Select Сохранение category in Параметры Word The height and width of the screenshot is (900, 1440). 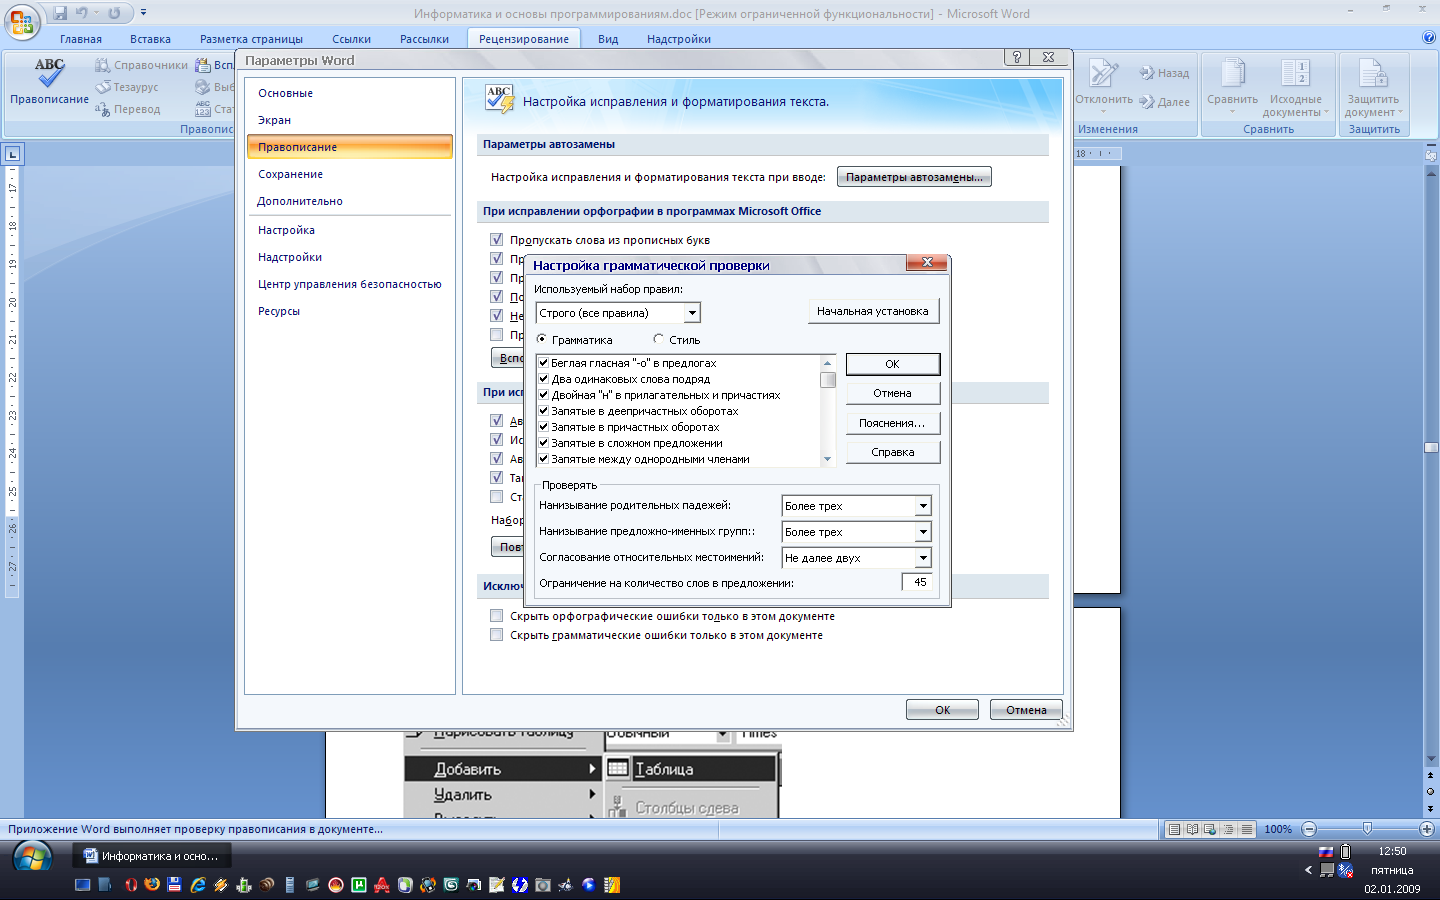(x=349, y=174)
